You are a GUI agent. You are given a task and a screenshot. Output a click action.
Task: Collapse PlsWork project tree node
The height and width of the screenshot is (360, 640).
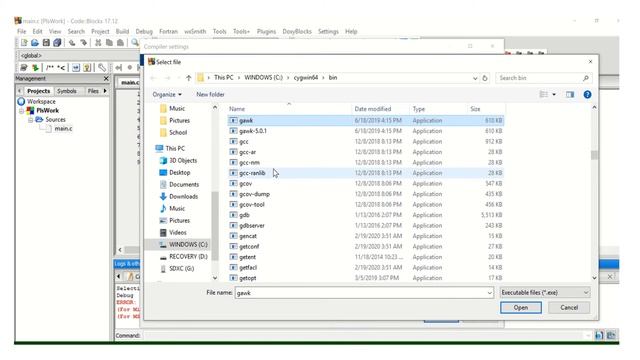point(22,111)
